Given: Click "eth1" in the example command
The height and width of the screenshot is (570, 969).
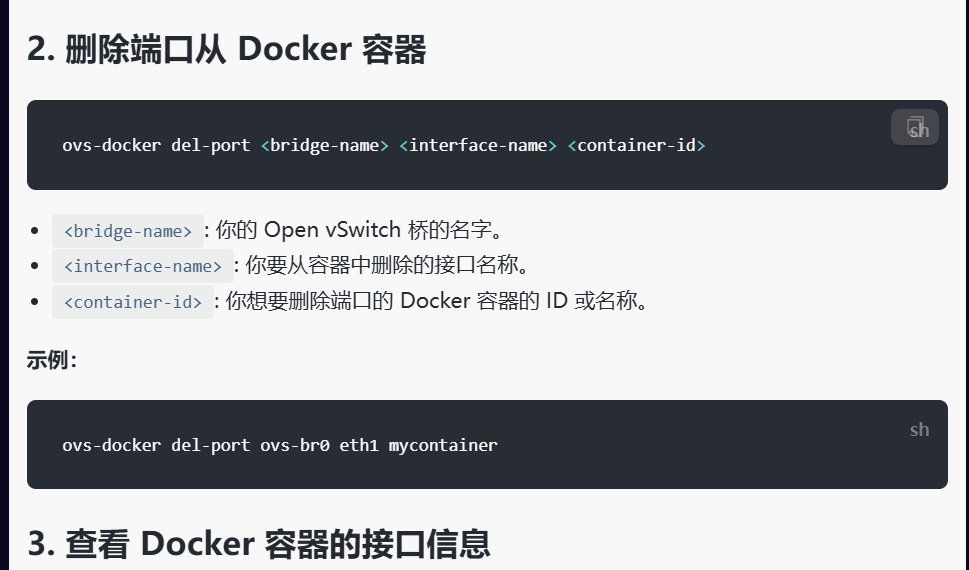Looking at the screenshot, I should (x=359, y=445).
